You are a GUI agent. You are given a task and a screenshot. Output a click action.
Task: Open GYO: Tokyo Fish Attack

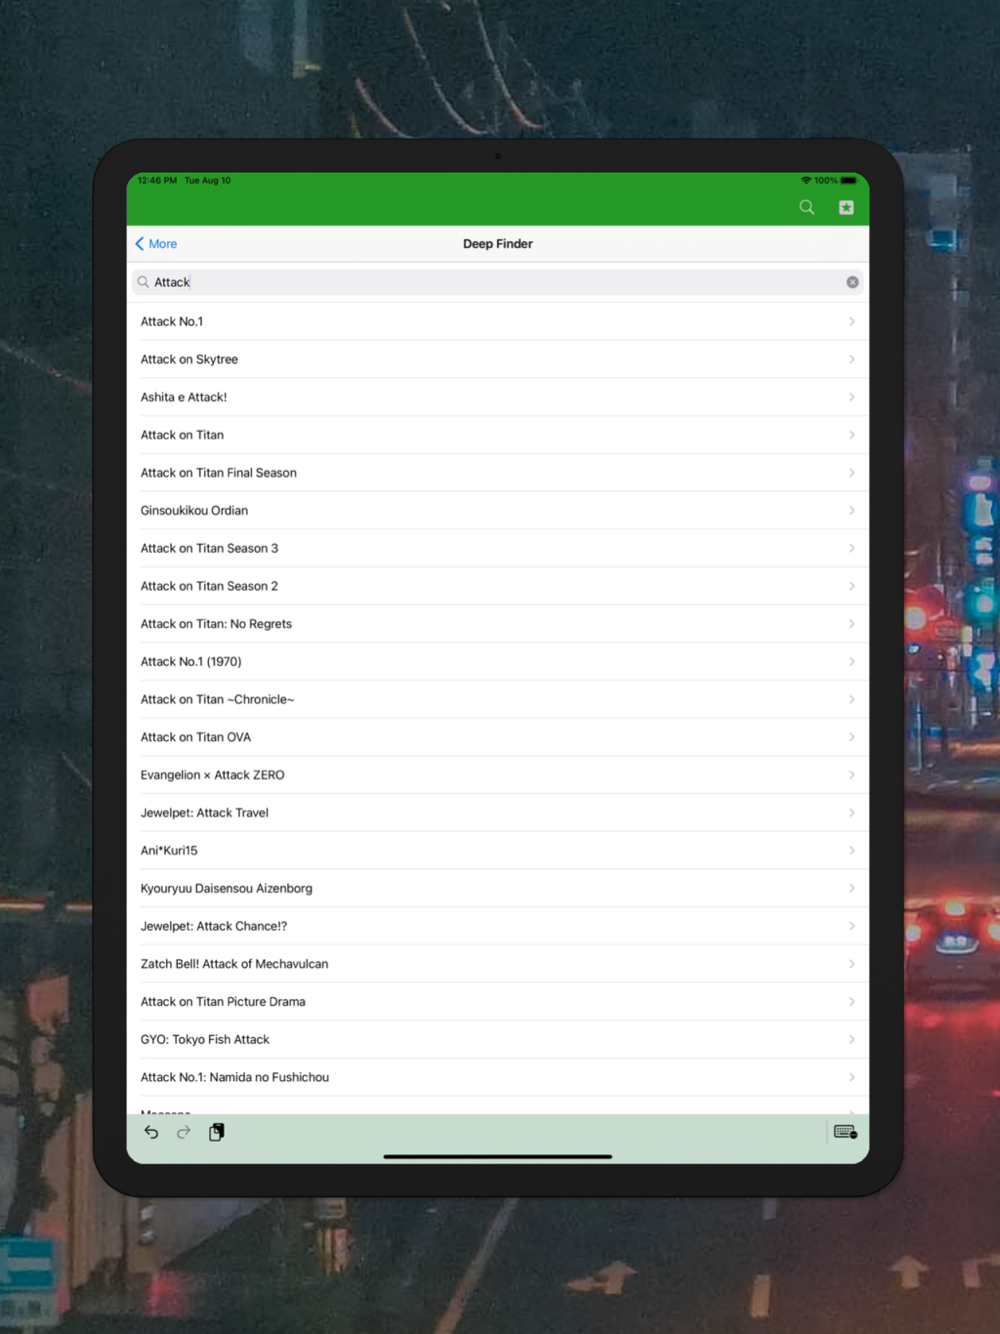click(x=498, y=1040)
